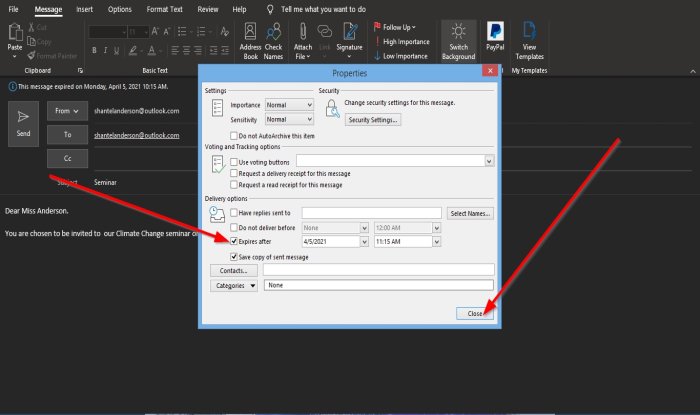Open the Signature menu
Viewport: 700px width, 415px height.
(349, 41)
